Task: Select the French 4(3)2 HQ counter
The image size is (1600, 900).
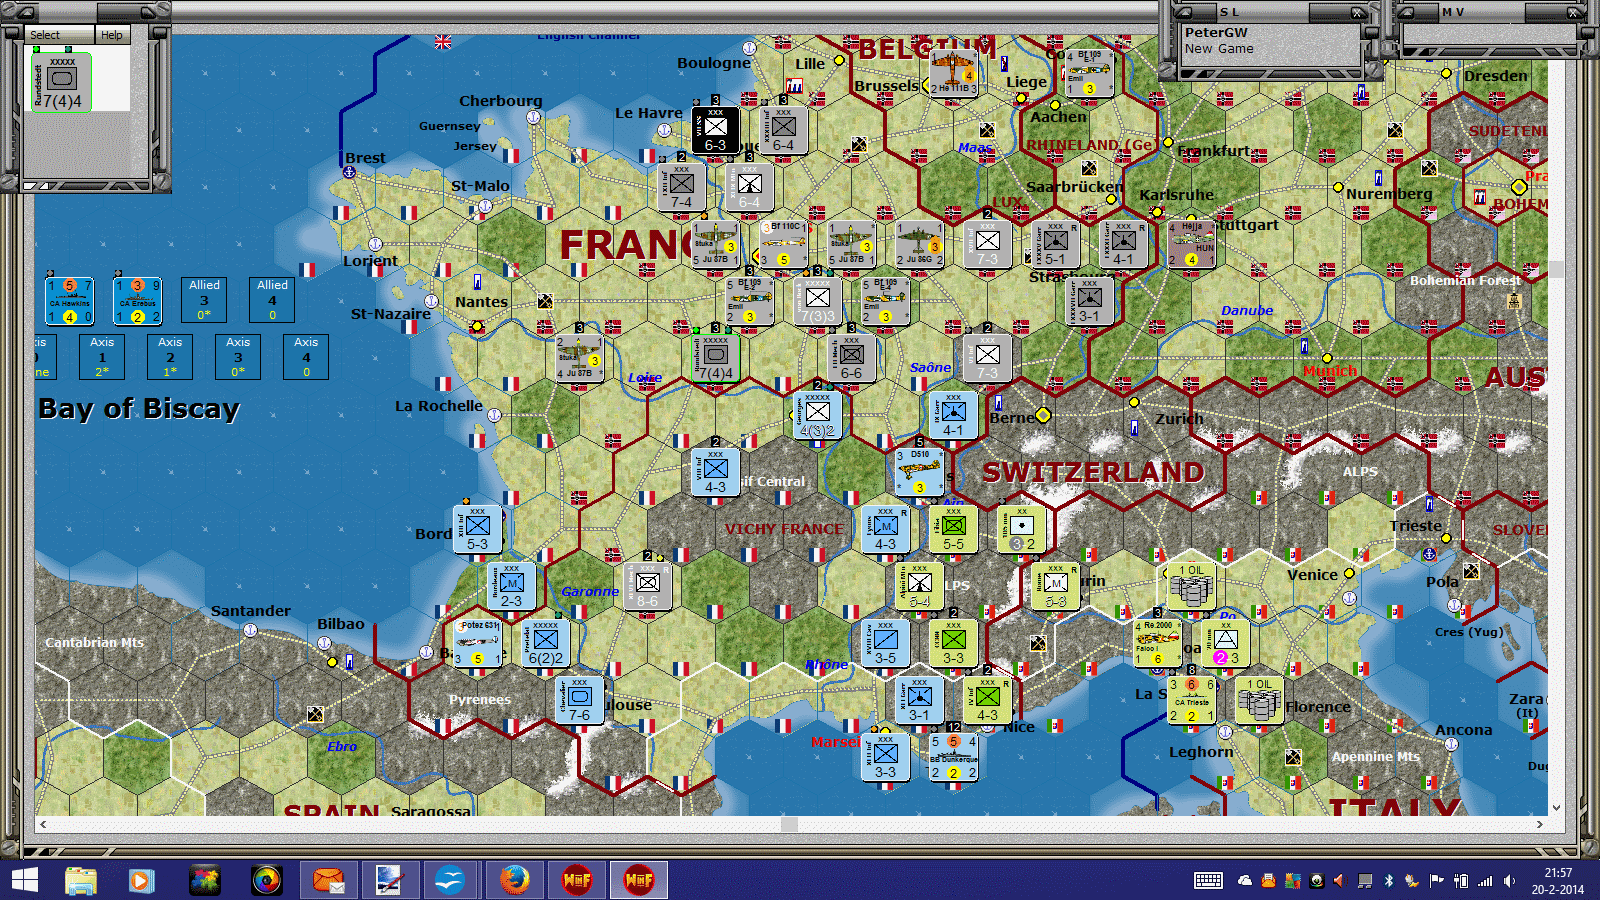Action: 818,415
